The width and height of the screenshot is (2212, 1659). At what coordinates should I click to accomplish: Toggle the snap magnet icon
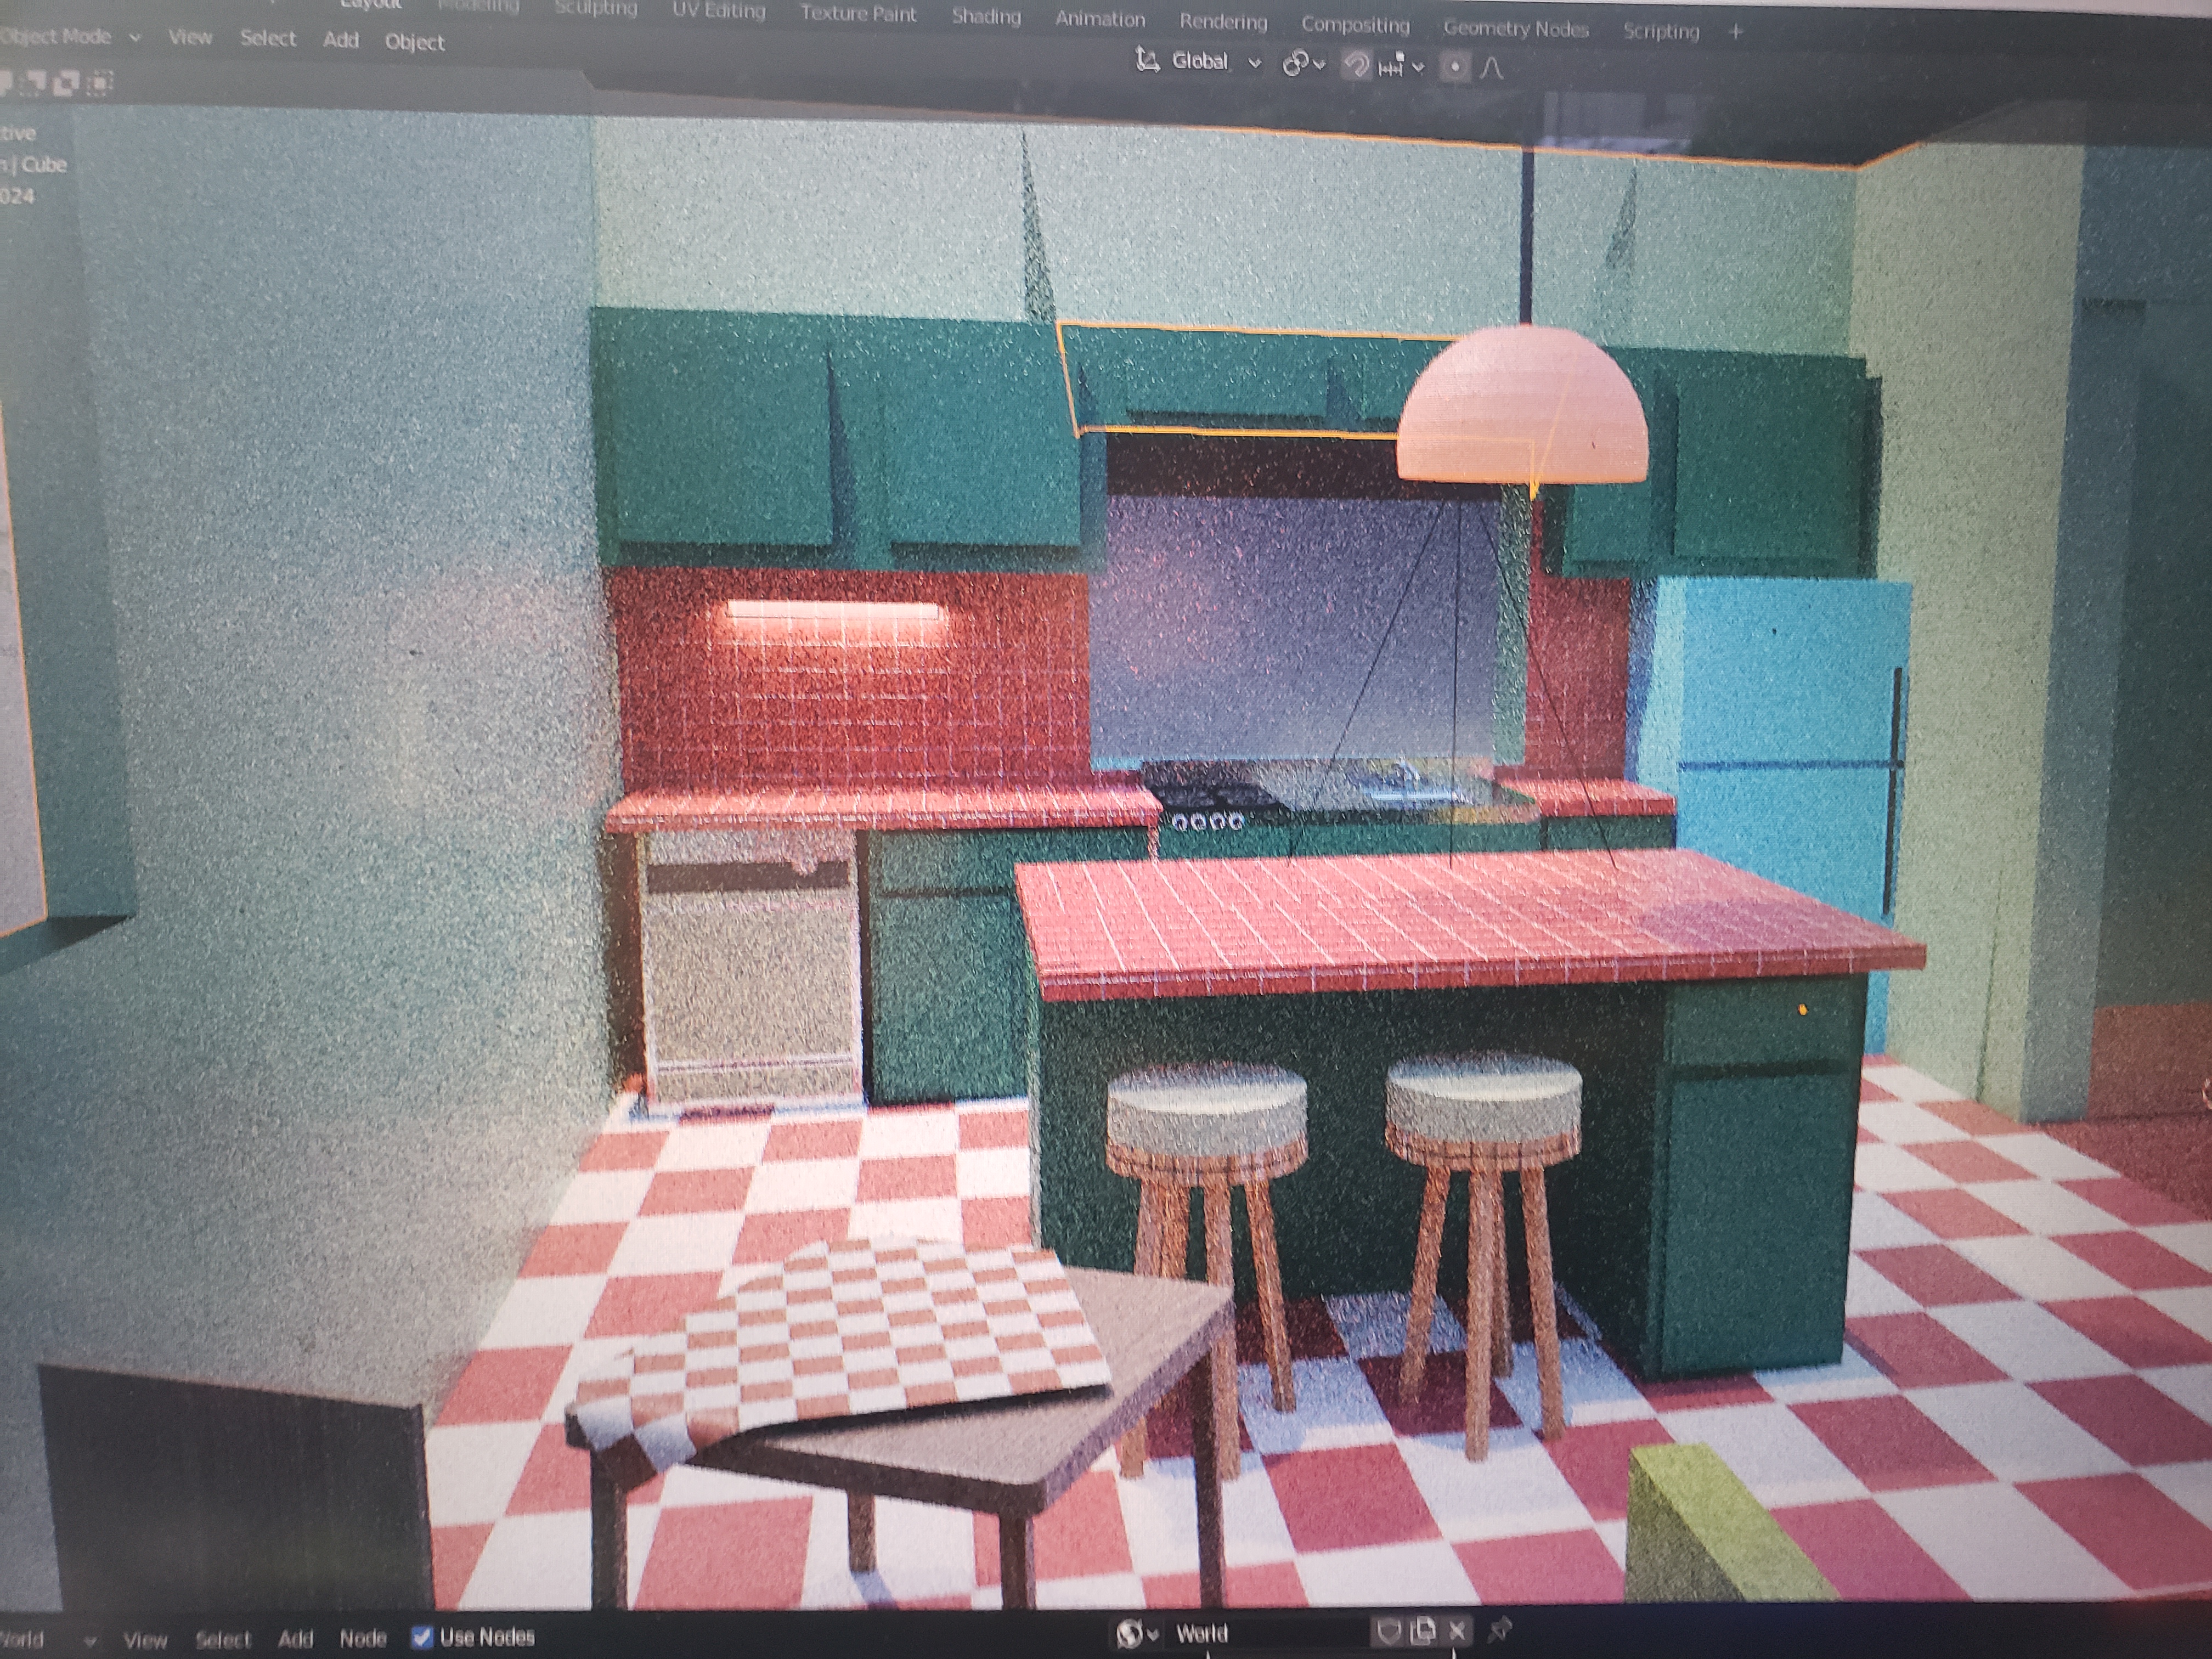tap(1356, 66)
